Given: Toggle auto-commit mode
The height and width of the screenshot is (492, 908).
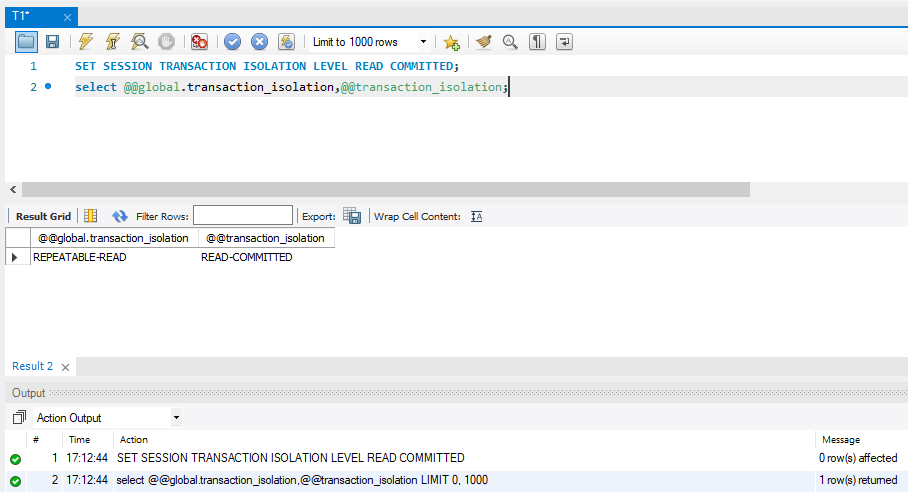Looking at the screenshot, I should tap(287, 42).
